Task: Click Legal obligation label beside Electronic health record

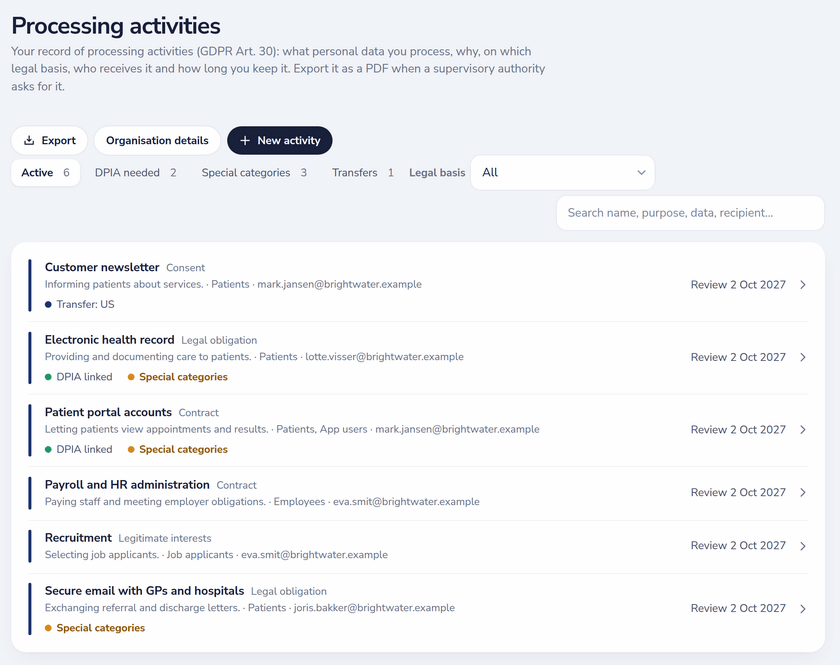Action: (x=219, y=340)
